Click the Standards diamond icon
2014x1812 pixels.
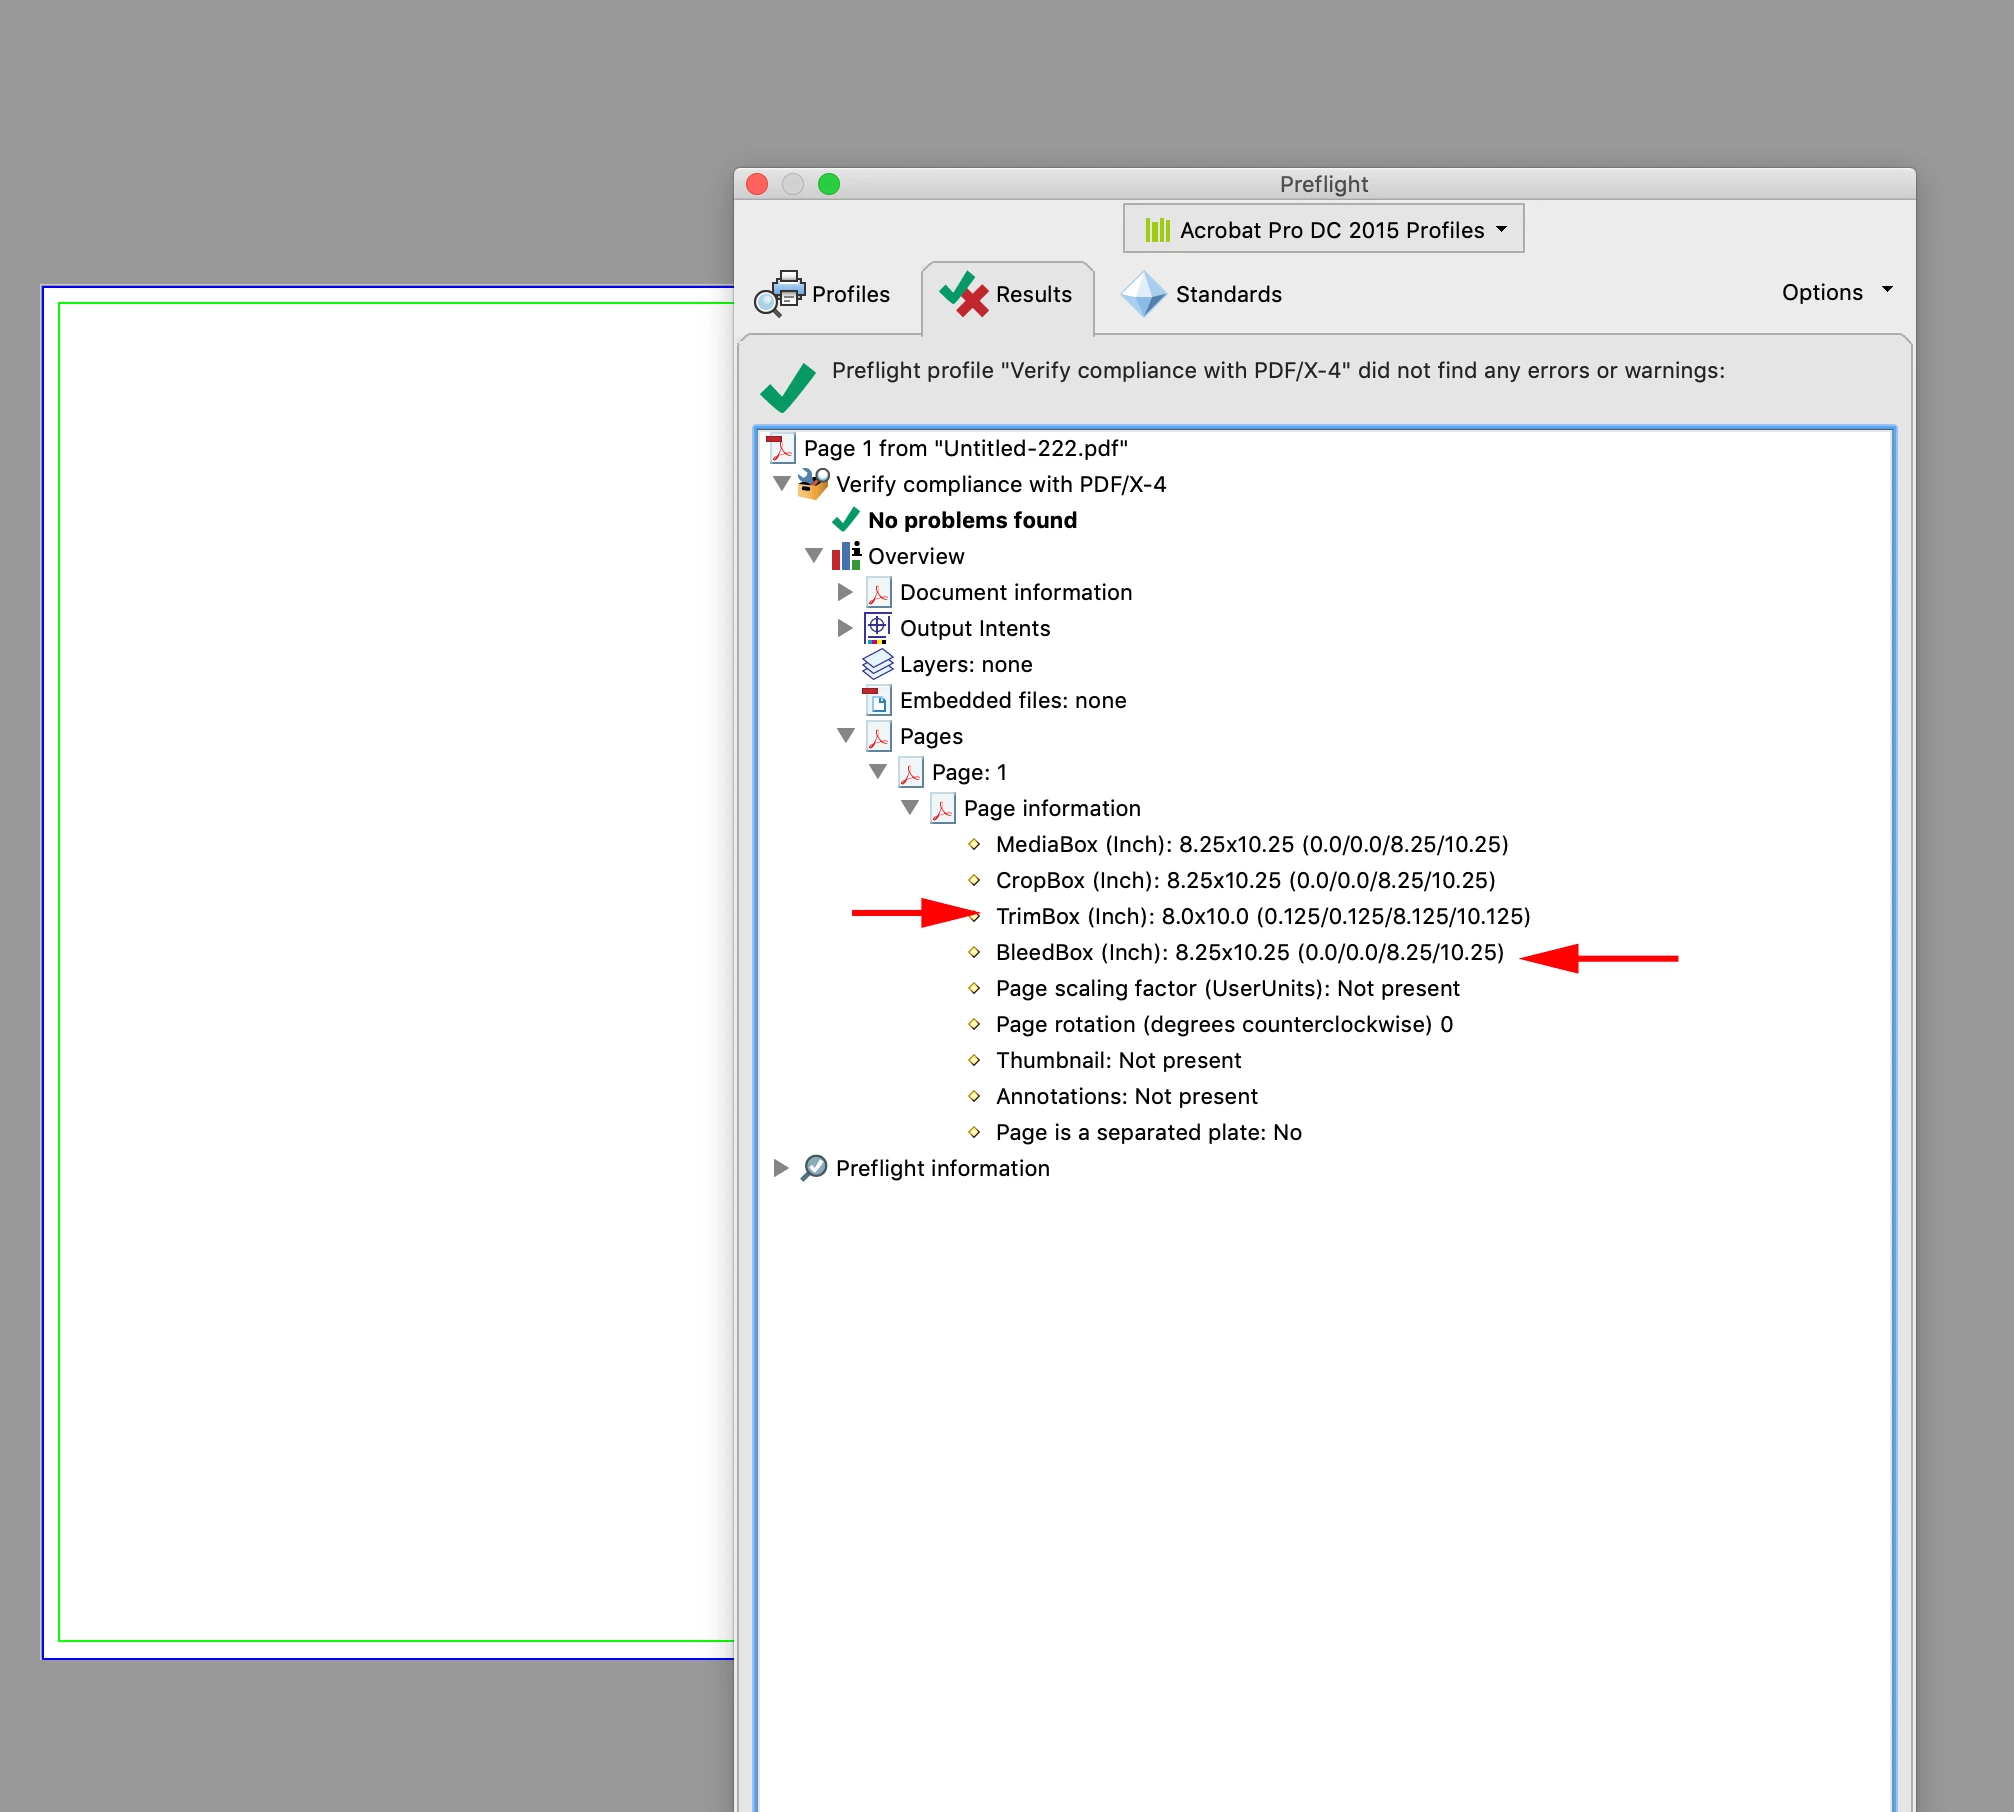[x=1143, y=294]
